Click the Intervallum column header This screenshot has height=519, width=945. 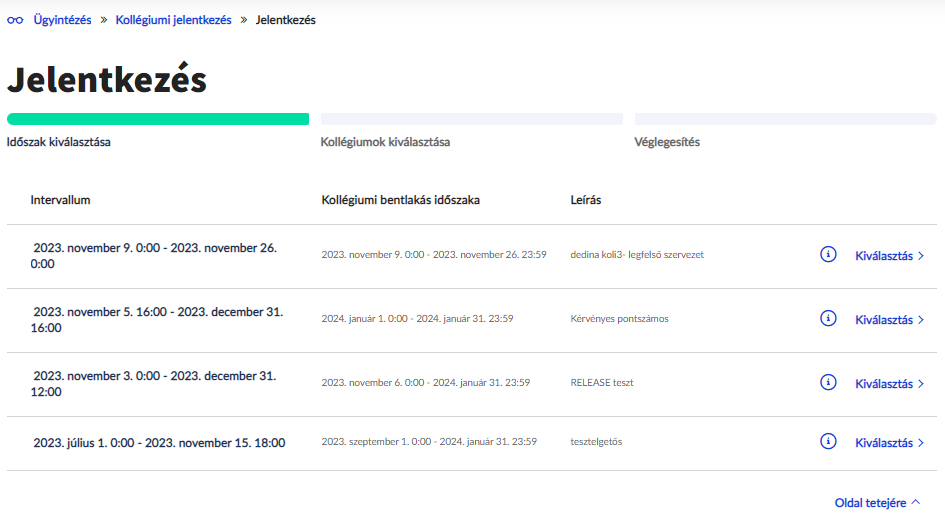60,200
